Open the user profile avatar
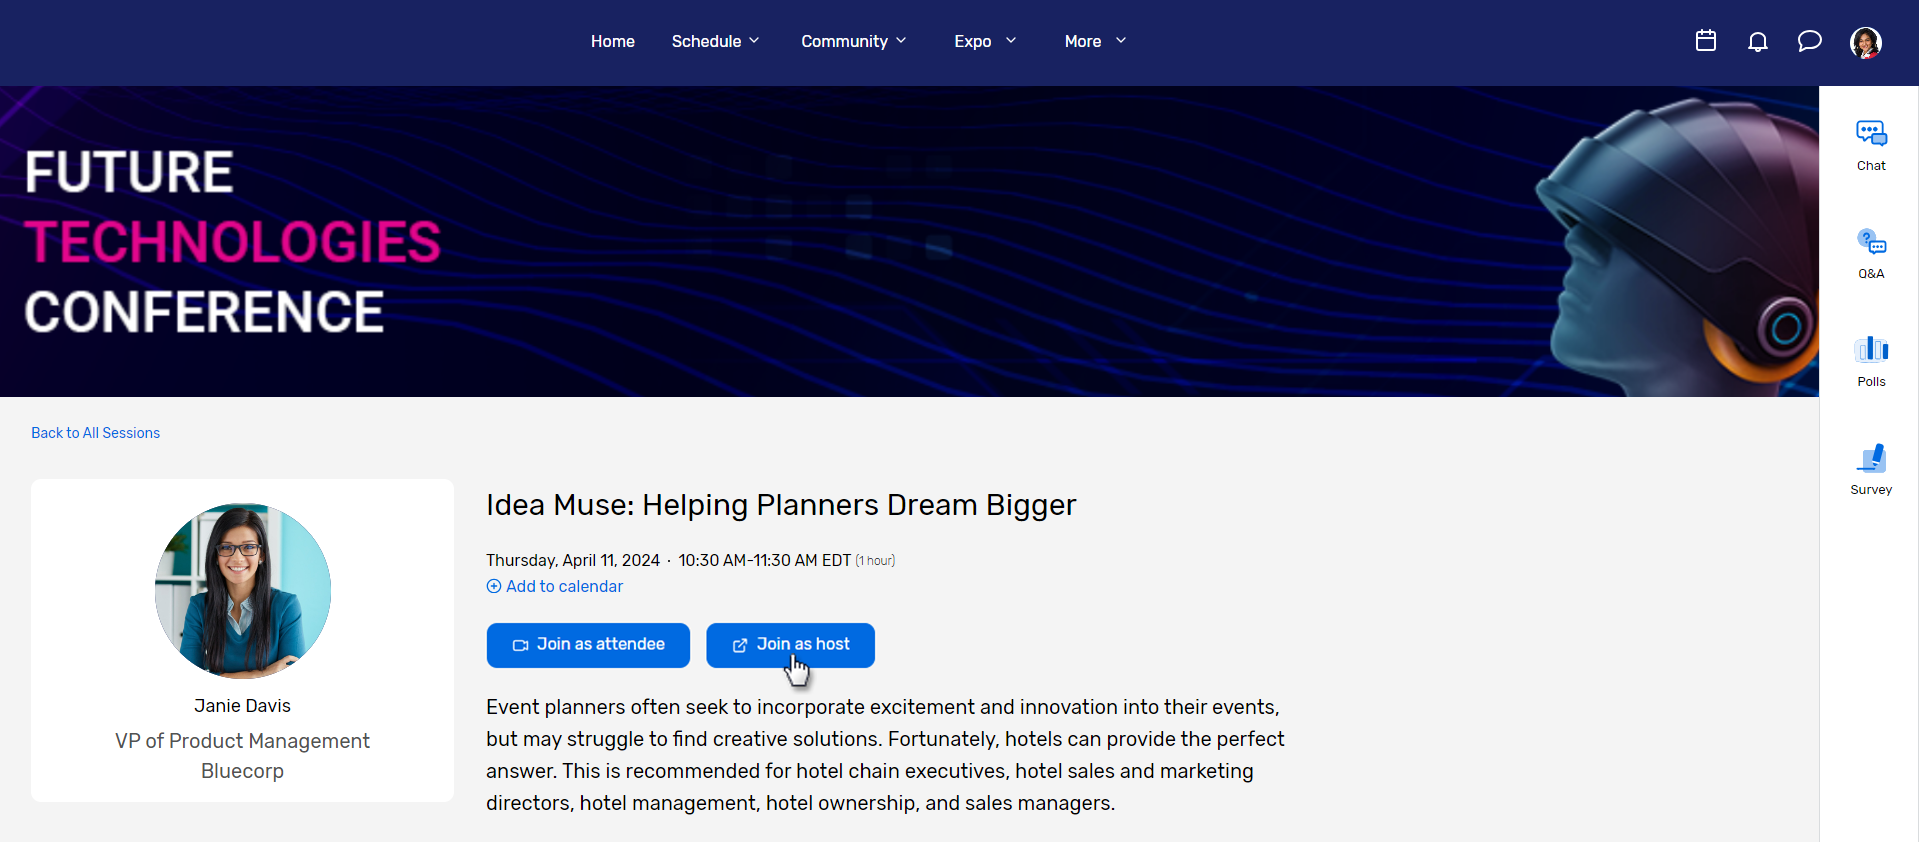This screenshot has width=1919, height=842. [x=1866, y=42]
